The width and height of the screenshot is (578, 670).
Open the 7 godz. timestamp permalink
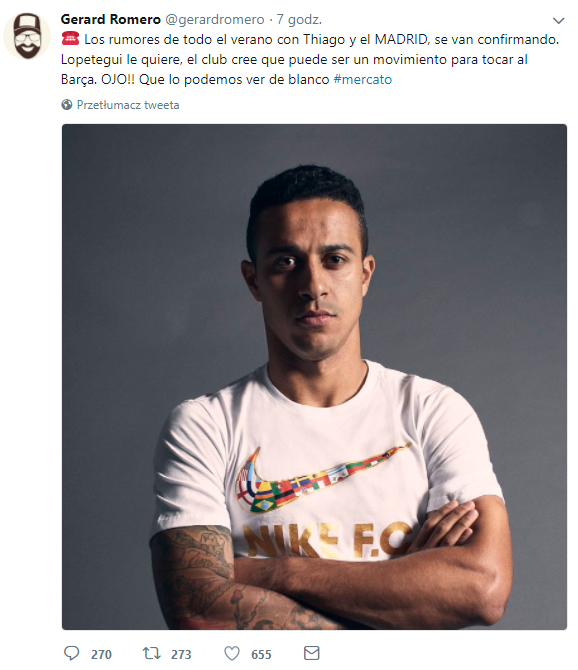[299, 19]
